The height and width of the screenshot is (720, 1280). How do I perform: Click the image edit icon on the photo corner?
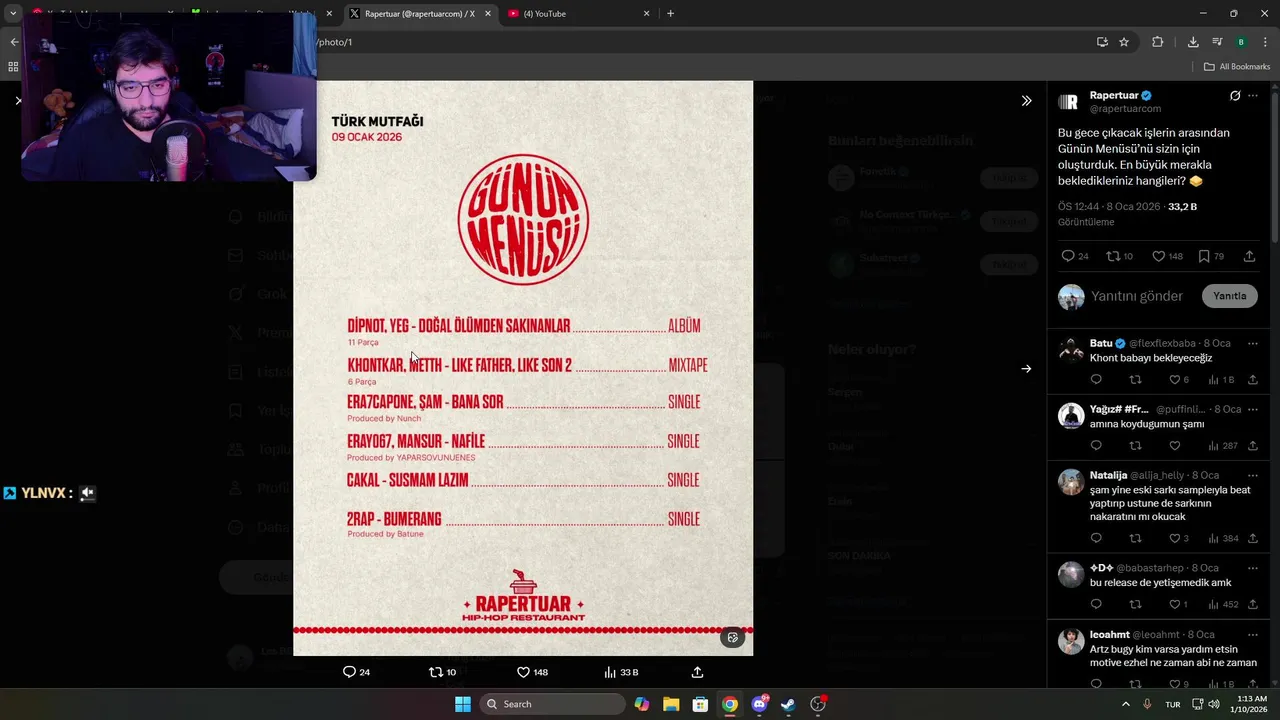pos(733,637)
